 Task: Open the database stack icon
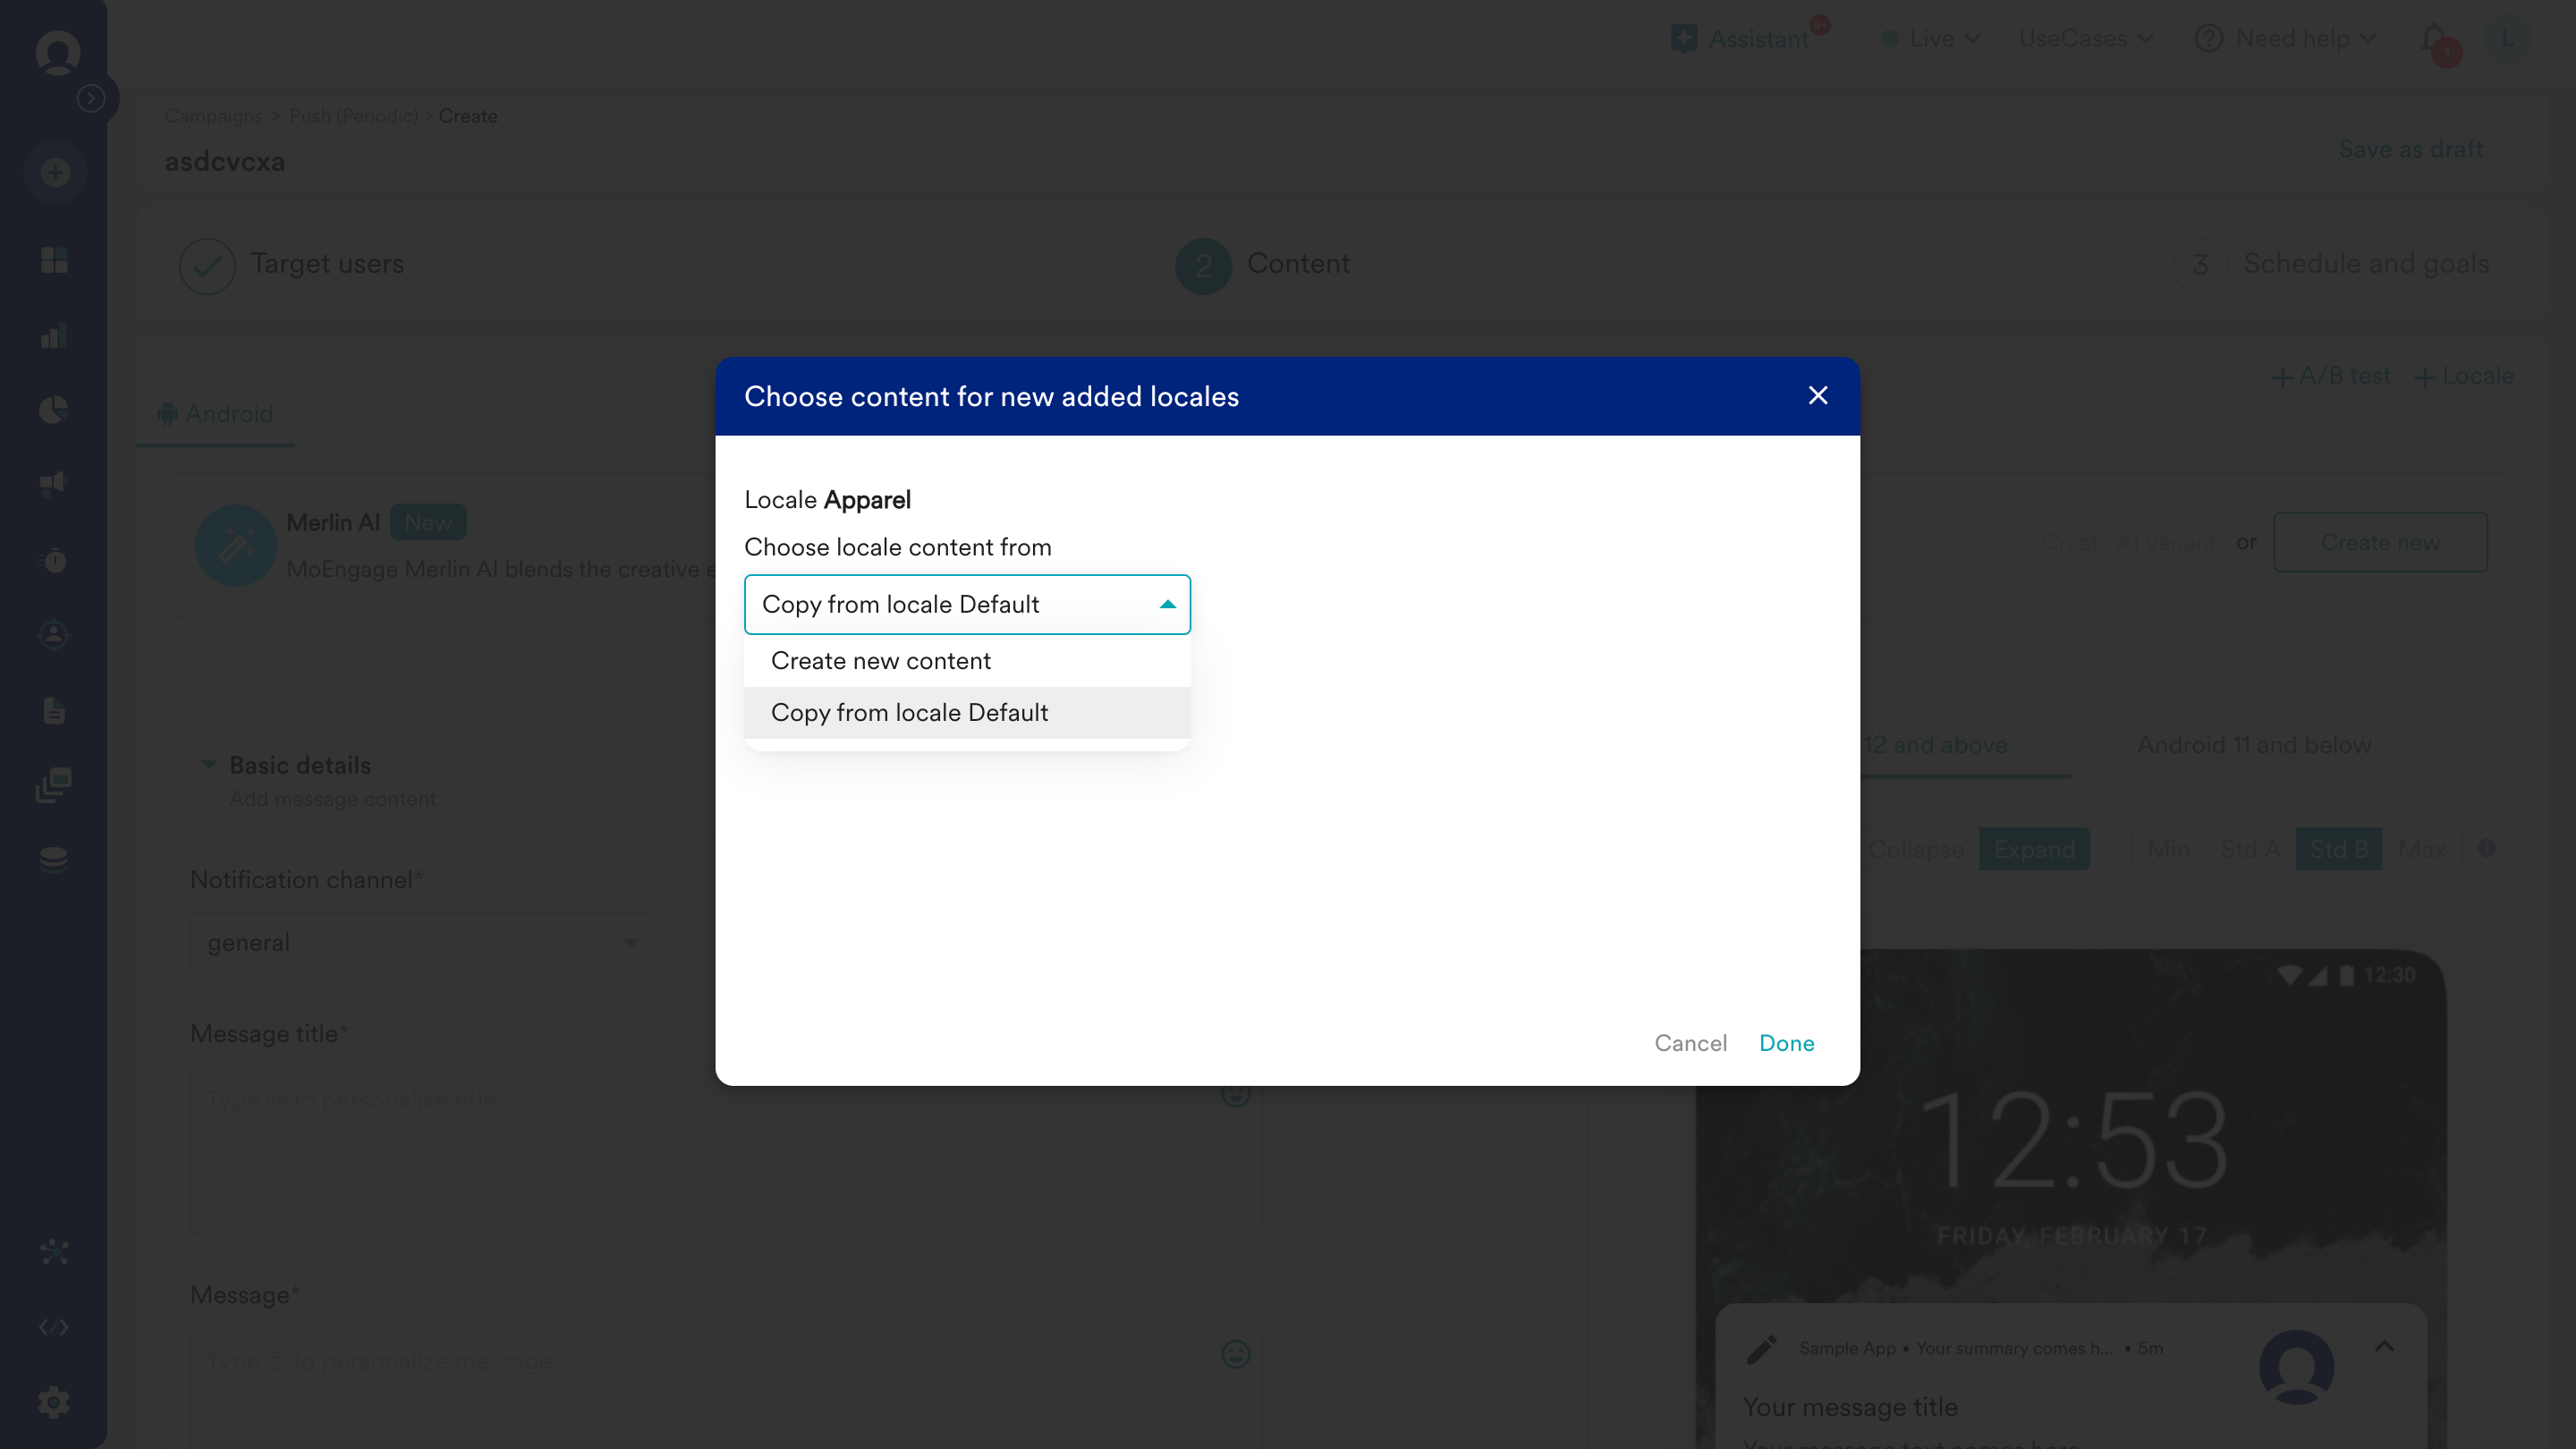[x=54, y=859]
